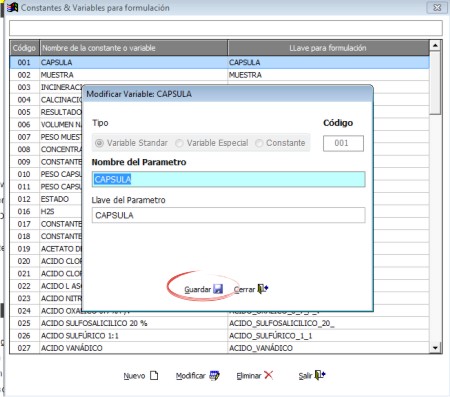Image resolution: width=450 pixels, height=397 pixels.
Task: Click the Modificar button label
Action: 191,376
